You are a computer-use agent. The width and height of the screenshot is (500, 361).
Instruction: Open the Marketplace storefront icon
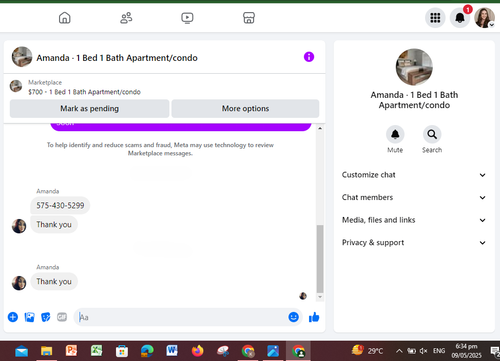[249, 18]
